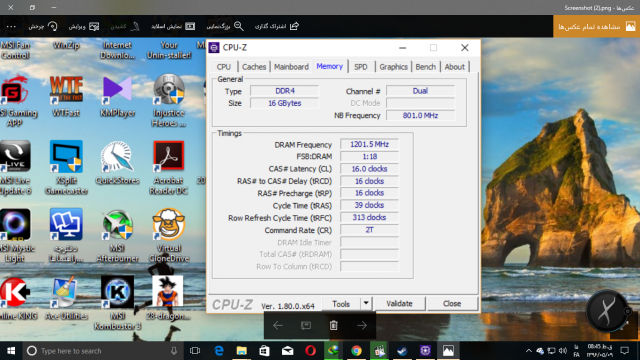Click the volume speaker tray icon
Screen dimensions: 640x360
(x=563, y=351)
